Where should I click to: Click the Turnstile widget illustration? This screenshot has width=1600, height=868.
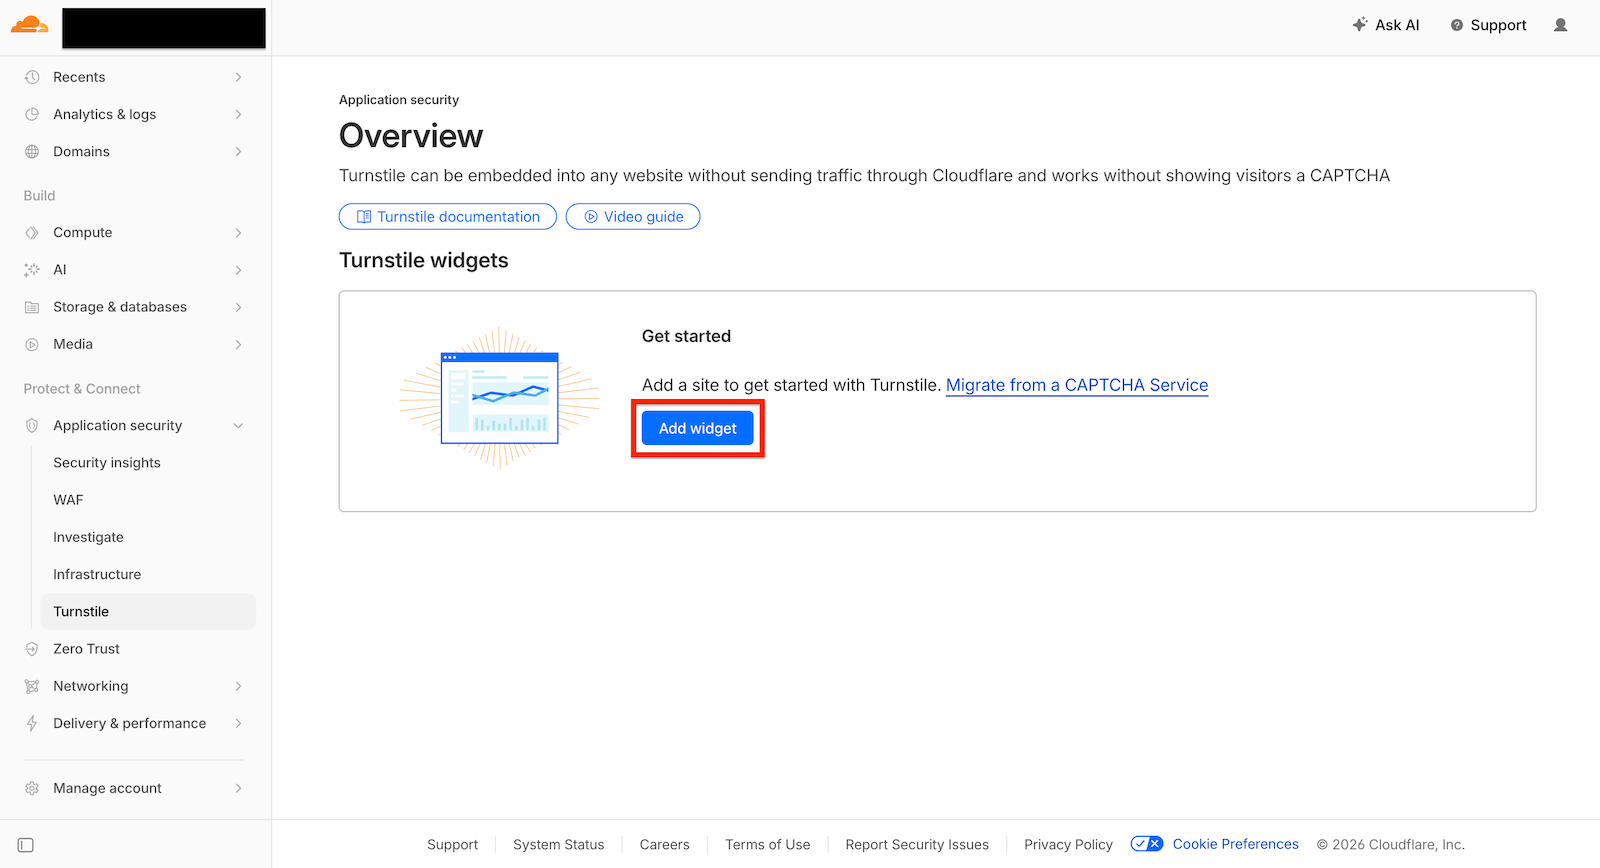point(500,398)
